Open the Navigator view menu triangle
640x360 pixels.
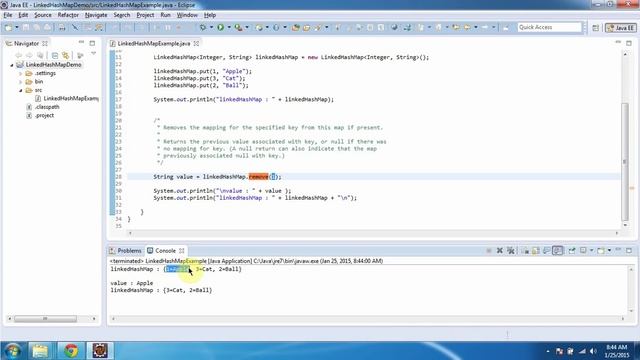click(x=93, y=53)
